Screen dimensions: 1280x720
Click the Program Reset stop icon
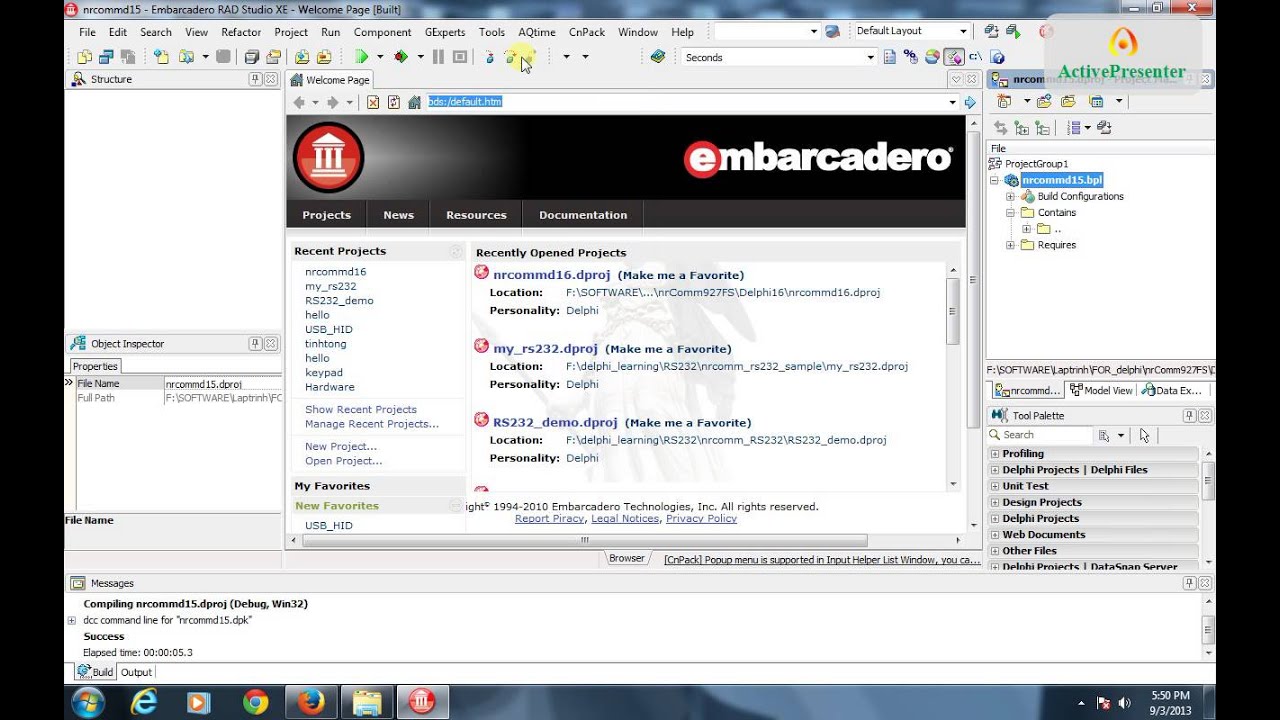(460, 57)
